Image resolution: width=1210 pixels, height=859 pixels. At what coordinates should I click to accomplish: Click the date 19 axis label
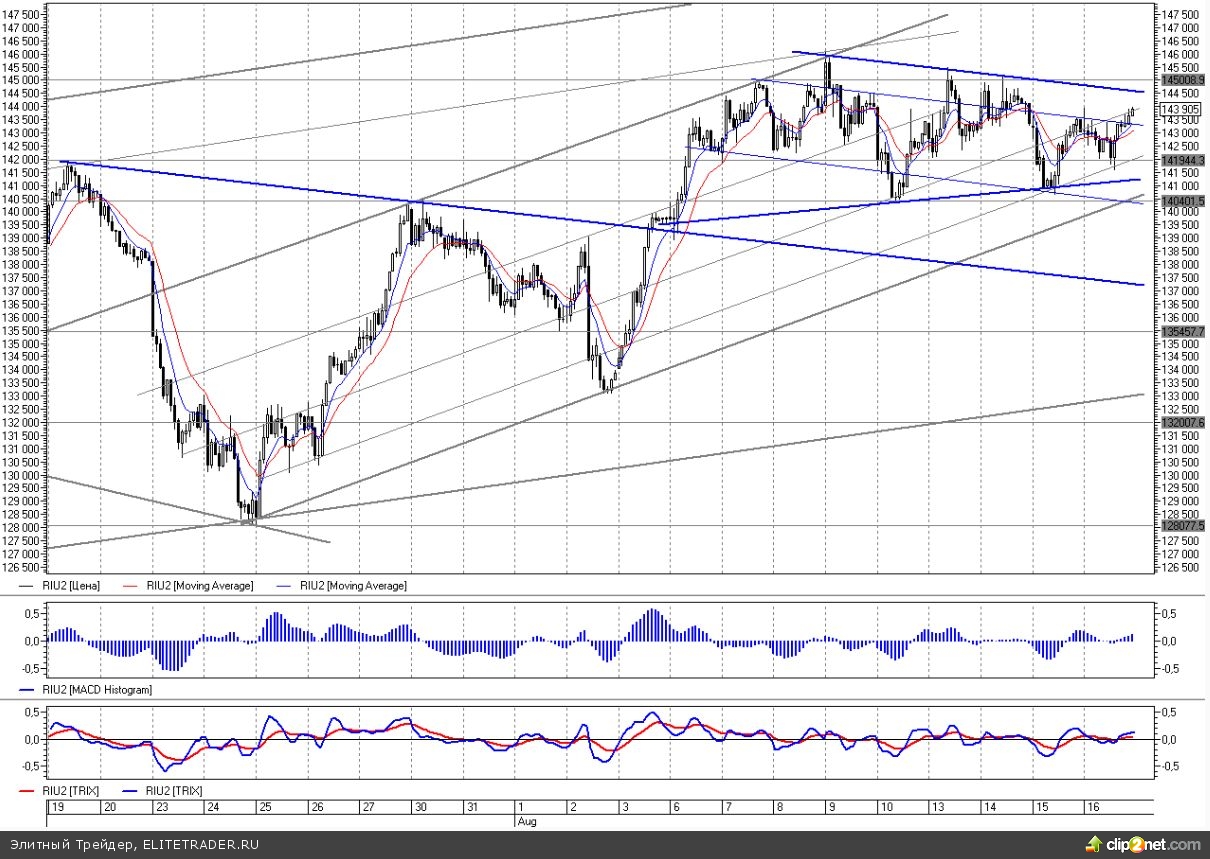pyautogui.click(x=57, y=806)
